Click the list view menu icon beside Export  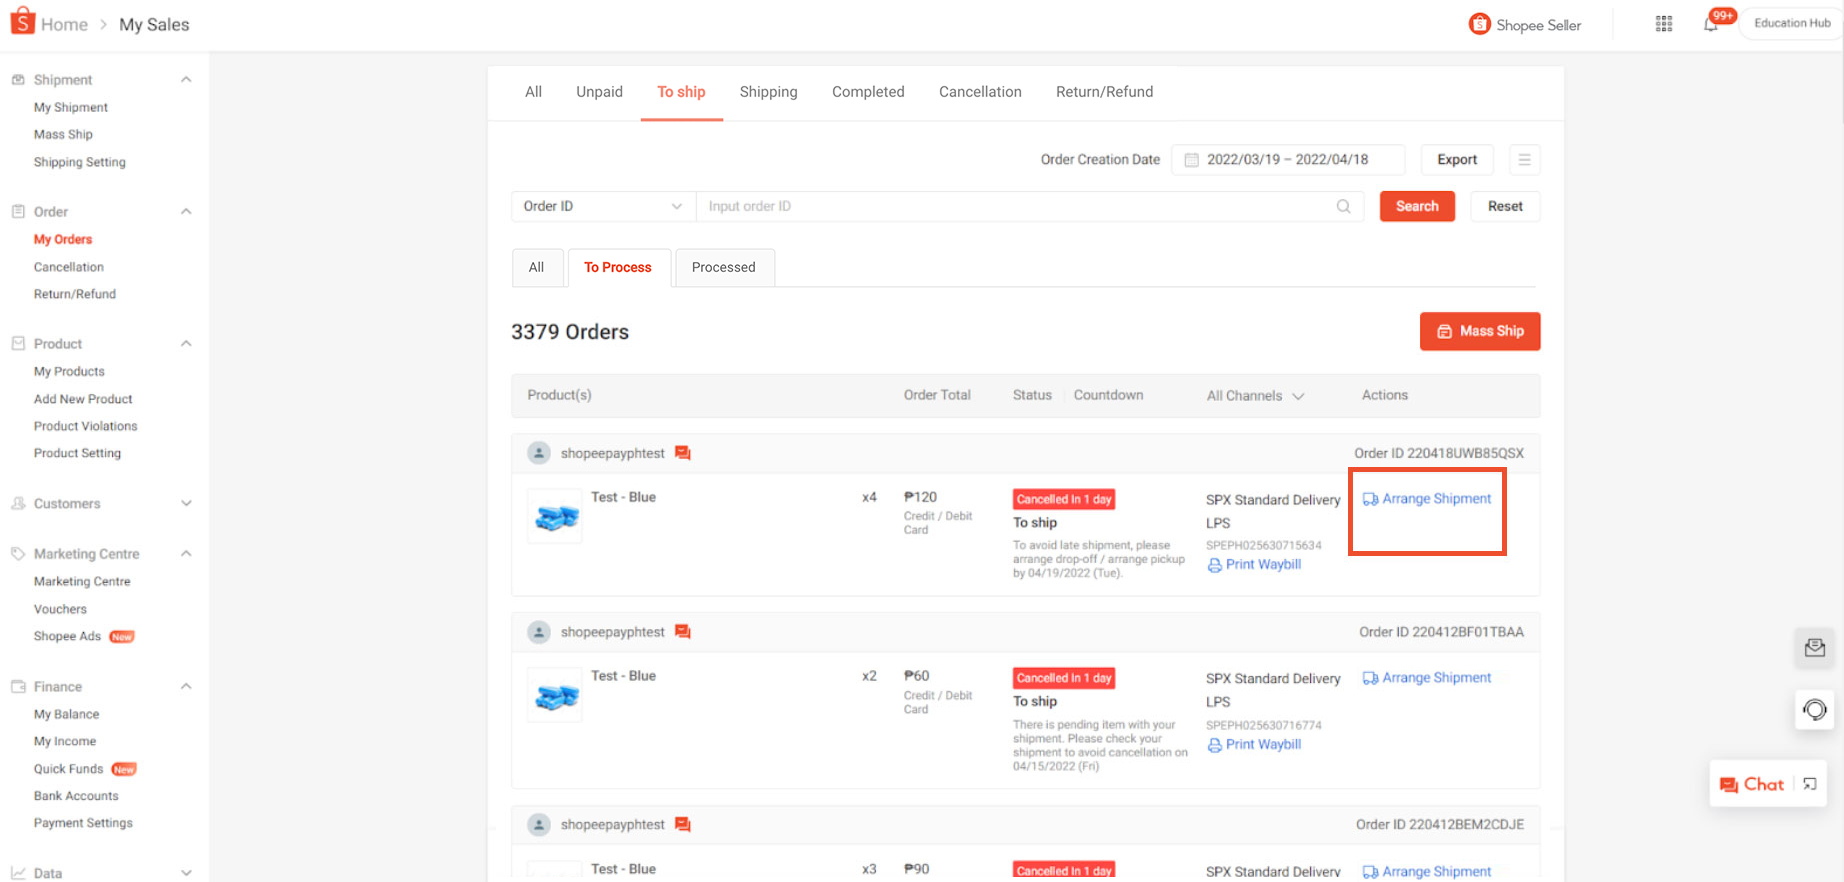tap(1524, 160)
